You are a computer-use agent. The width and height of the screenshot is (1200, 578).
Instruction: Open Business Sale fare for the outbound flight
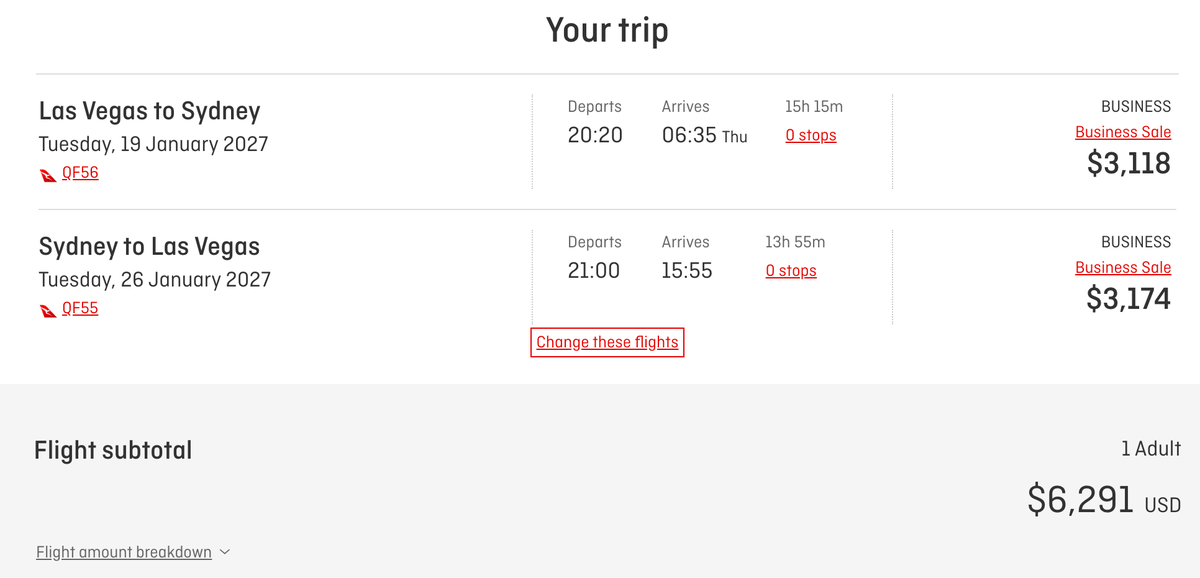[1123, 131]
